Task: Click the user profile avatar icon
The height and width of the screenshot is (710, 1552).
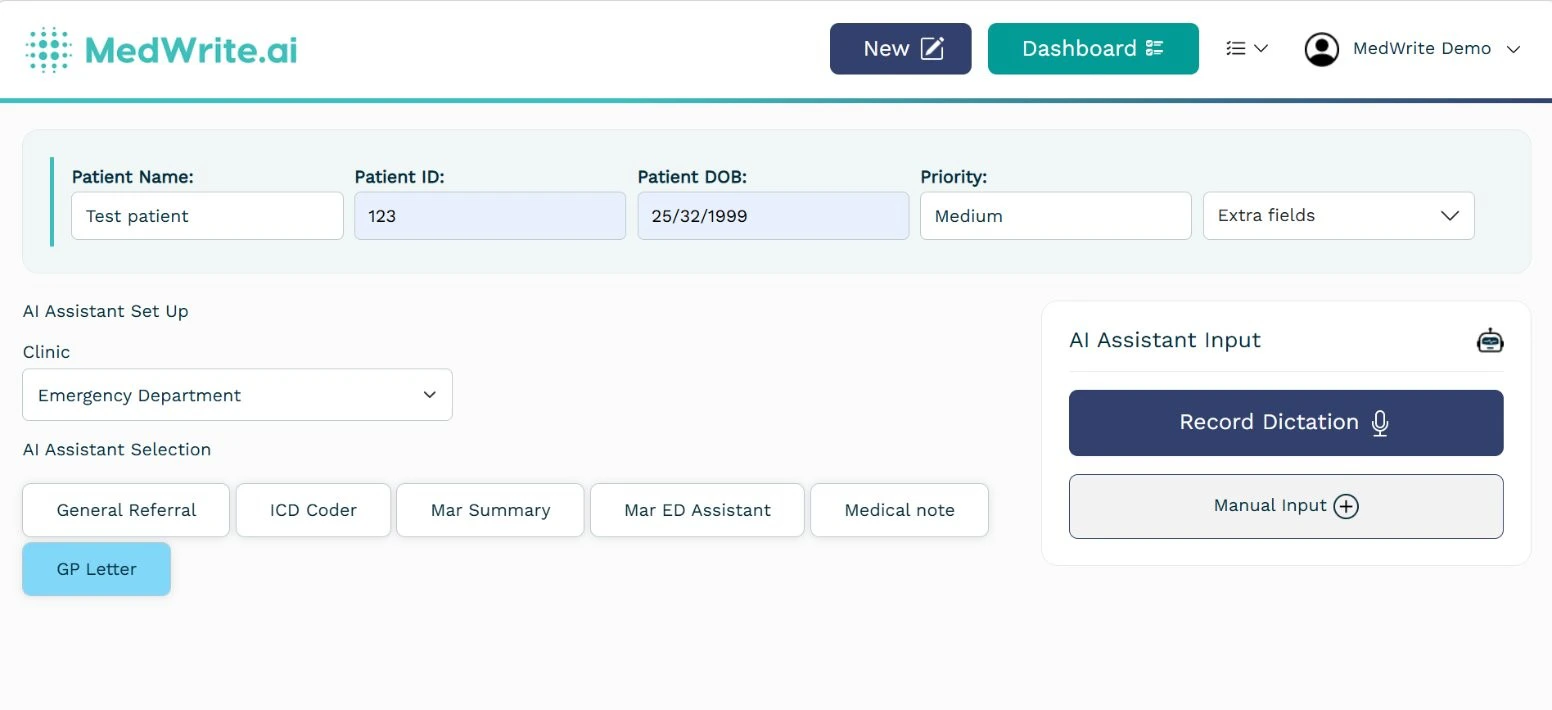Action: 1321,48
